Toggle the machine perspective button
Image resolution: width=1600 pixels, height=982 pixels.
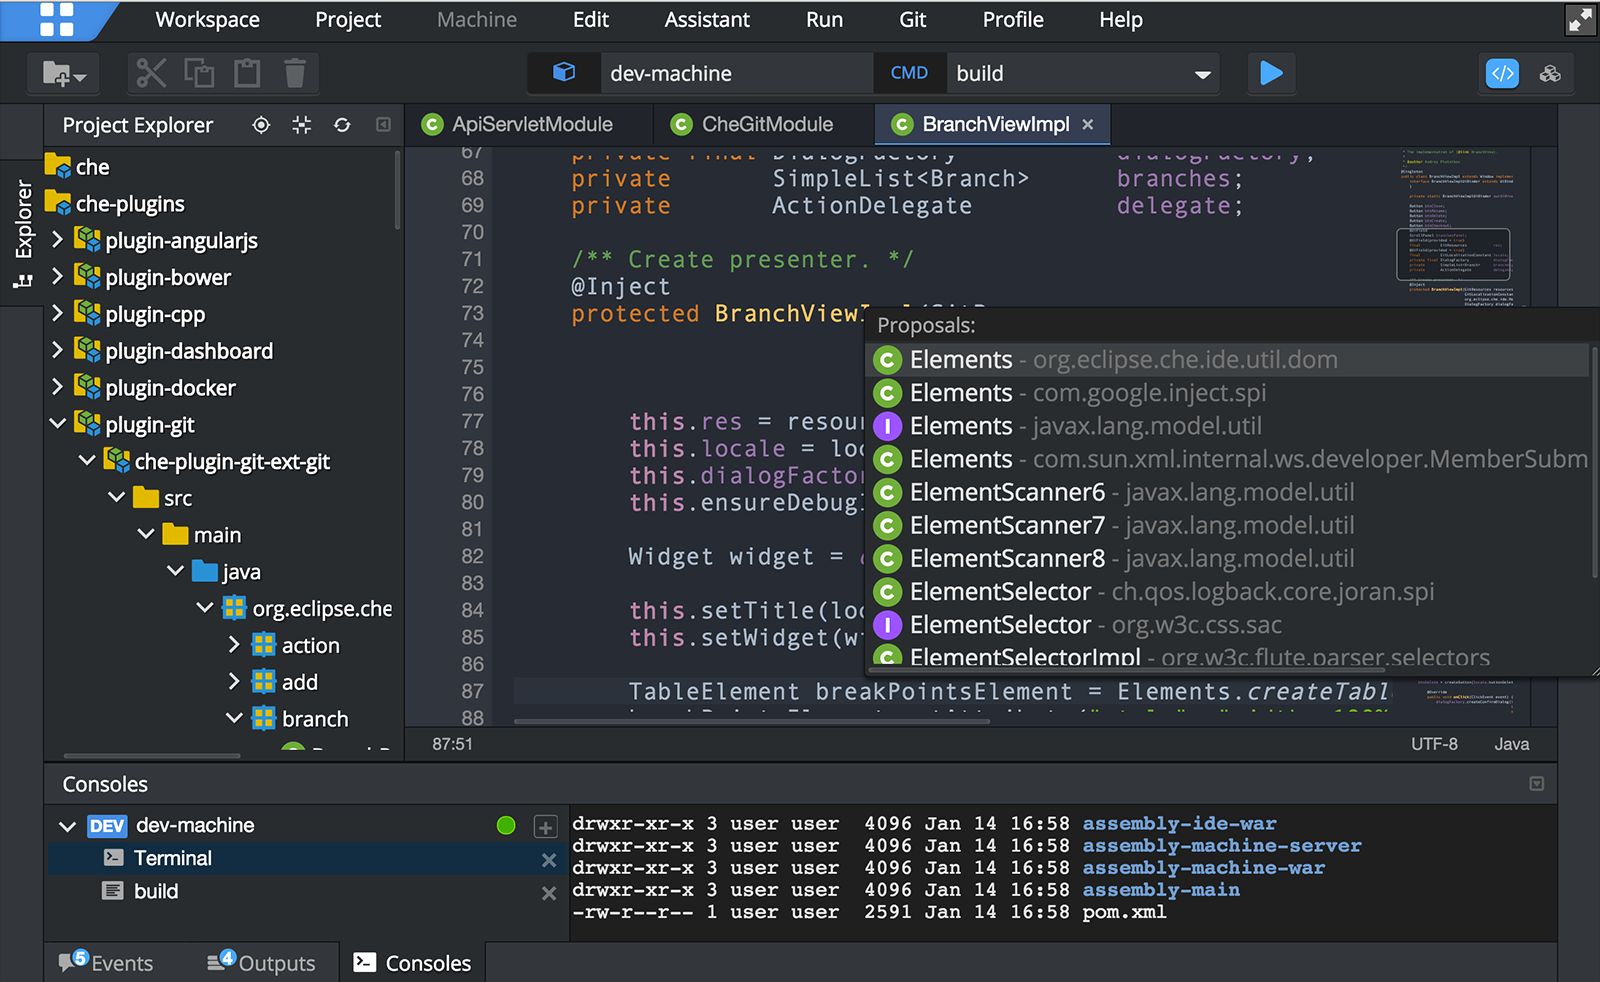[x=1550, y=73]
